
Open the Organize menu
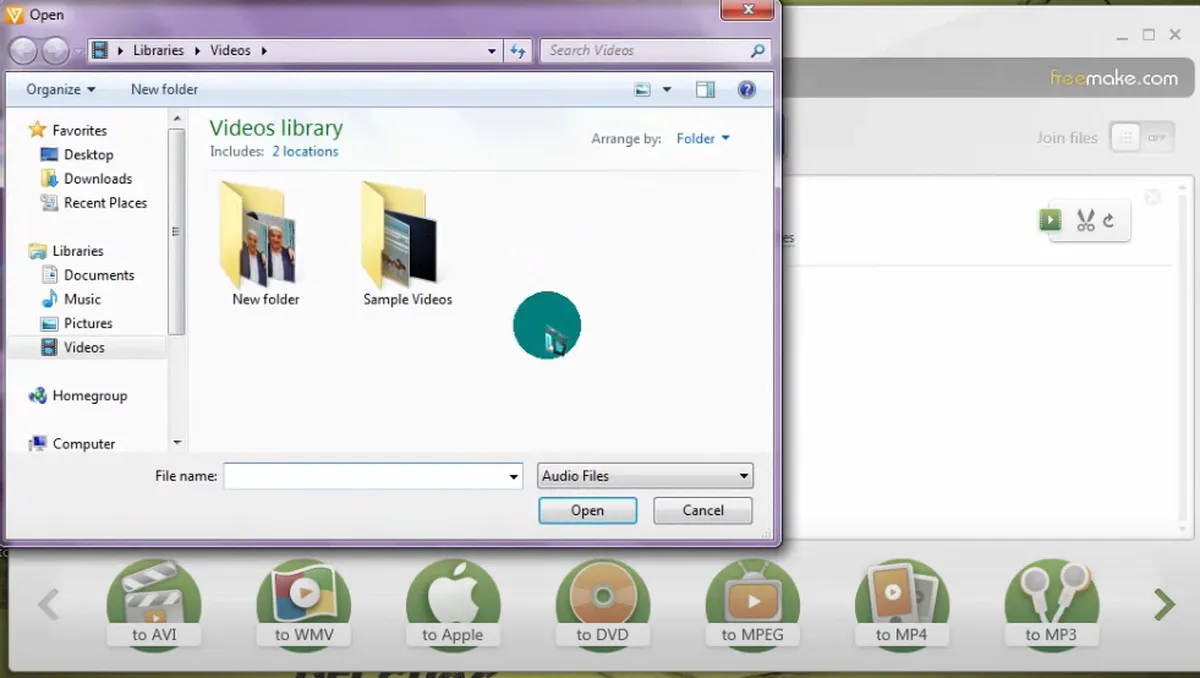(x=61, y=89)
